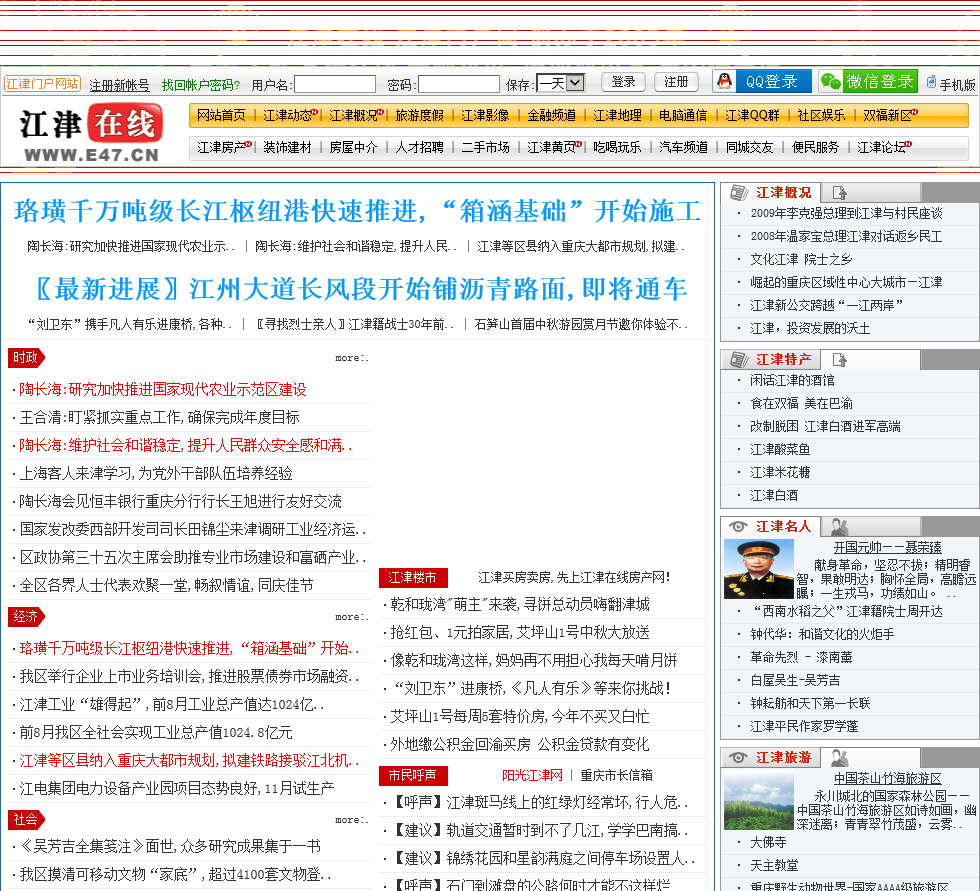Click the eye icon of 江津名人 panel
980x891 pixels.
738,527
